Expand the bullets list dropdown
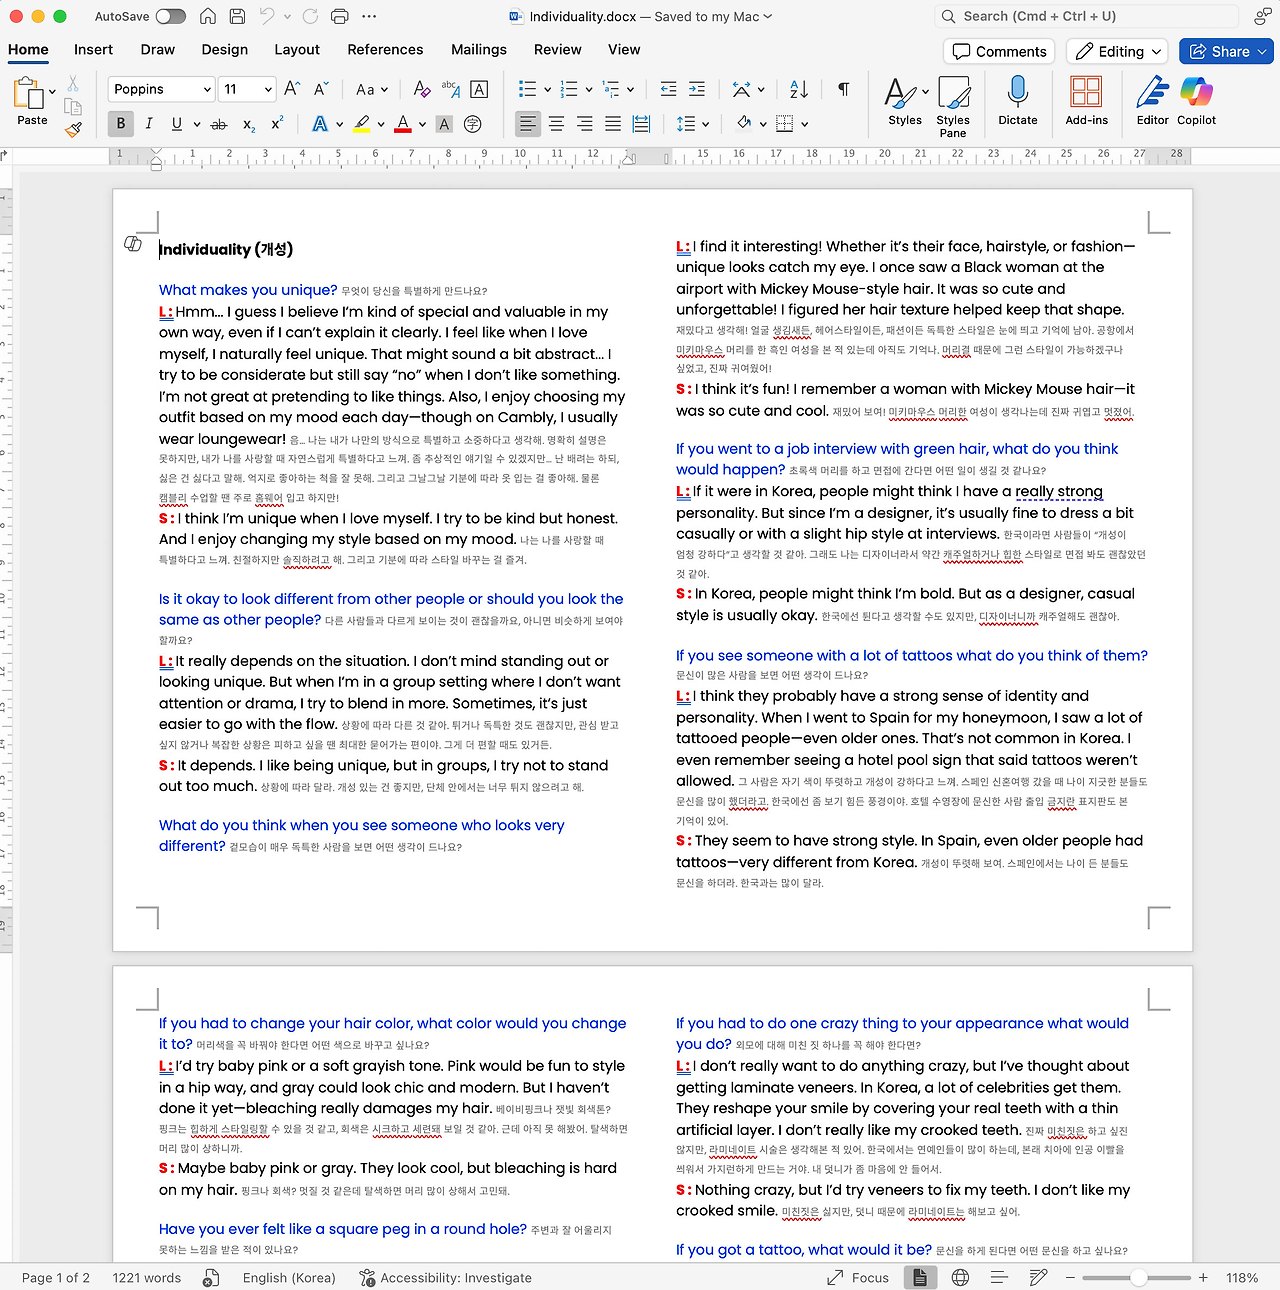This screenshot has width=1280, height=1290. 547,89
